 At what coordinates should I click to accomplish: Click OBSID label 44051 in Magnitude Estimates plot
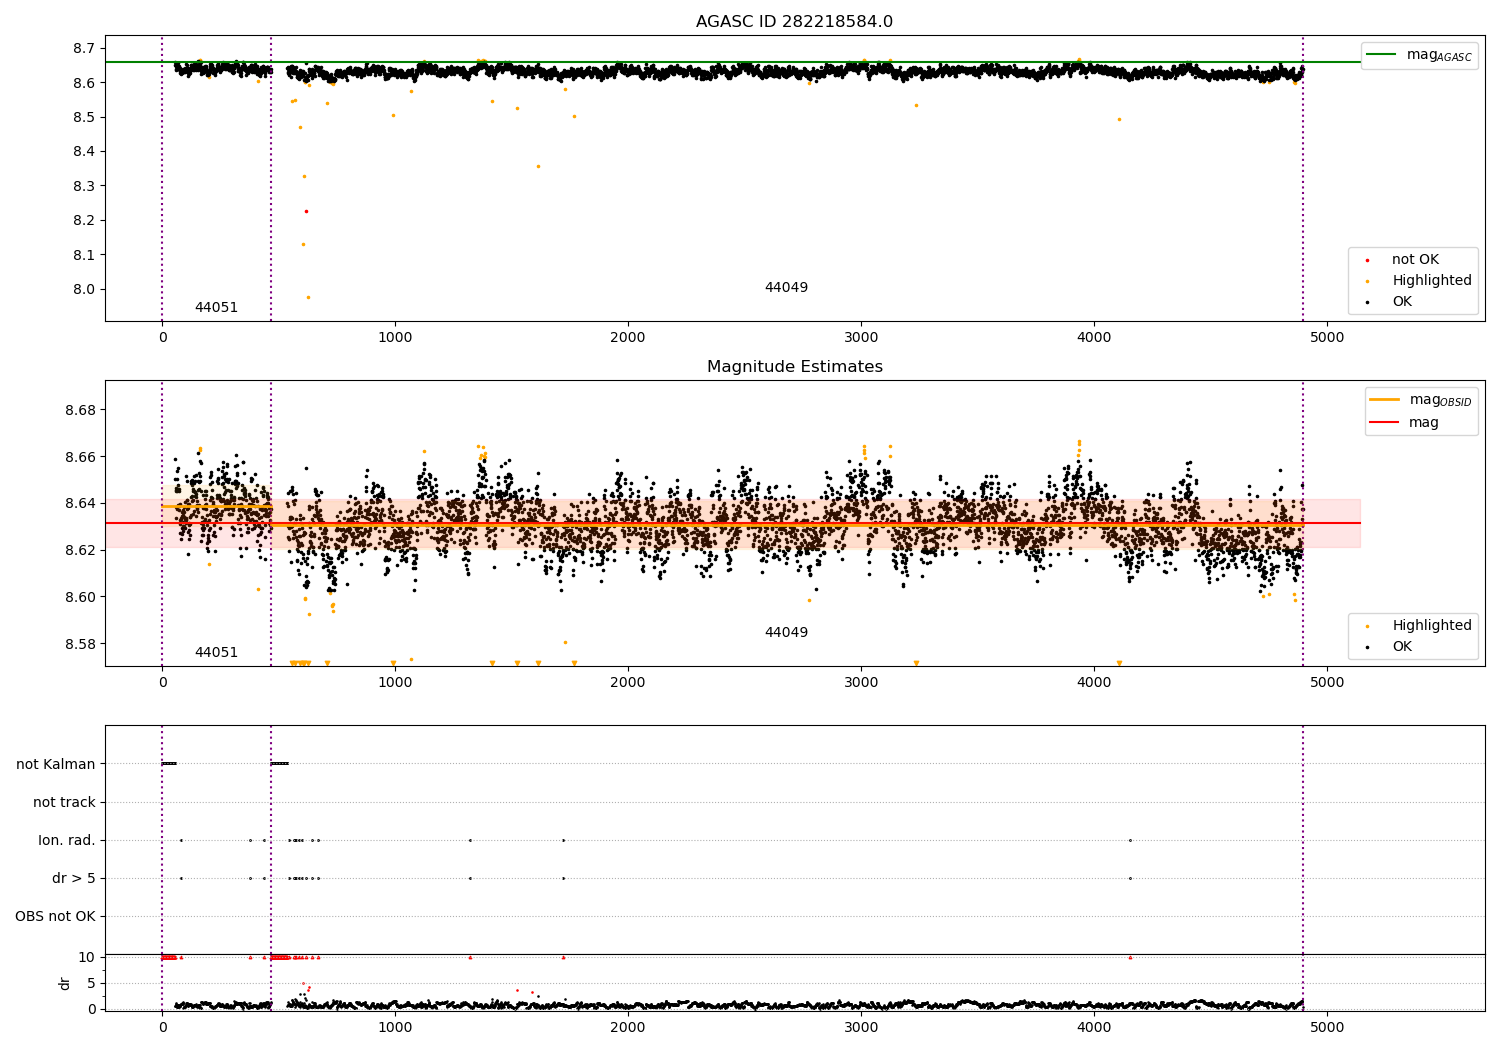[216, 653]
